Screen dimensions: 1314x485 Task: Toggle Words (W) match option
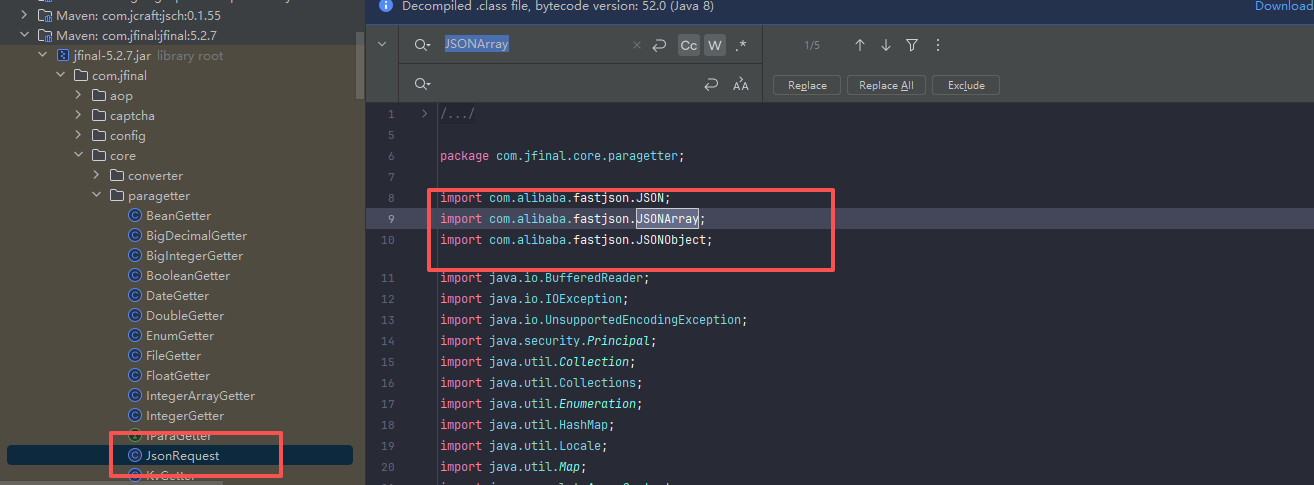pyautogui.click(x=714, y=45)
